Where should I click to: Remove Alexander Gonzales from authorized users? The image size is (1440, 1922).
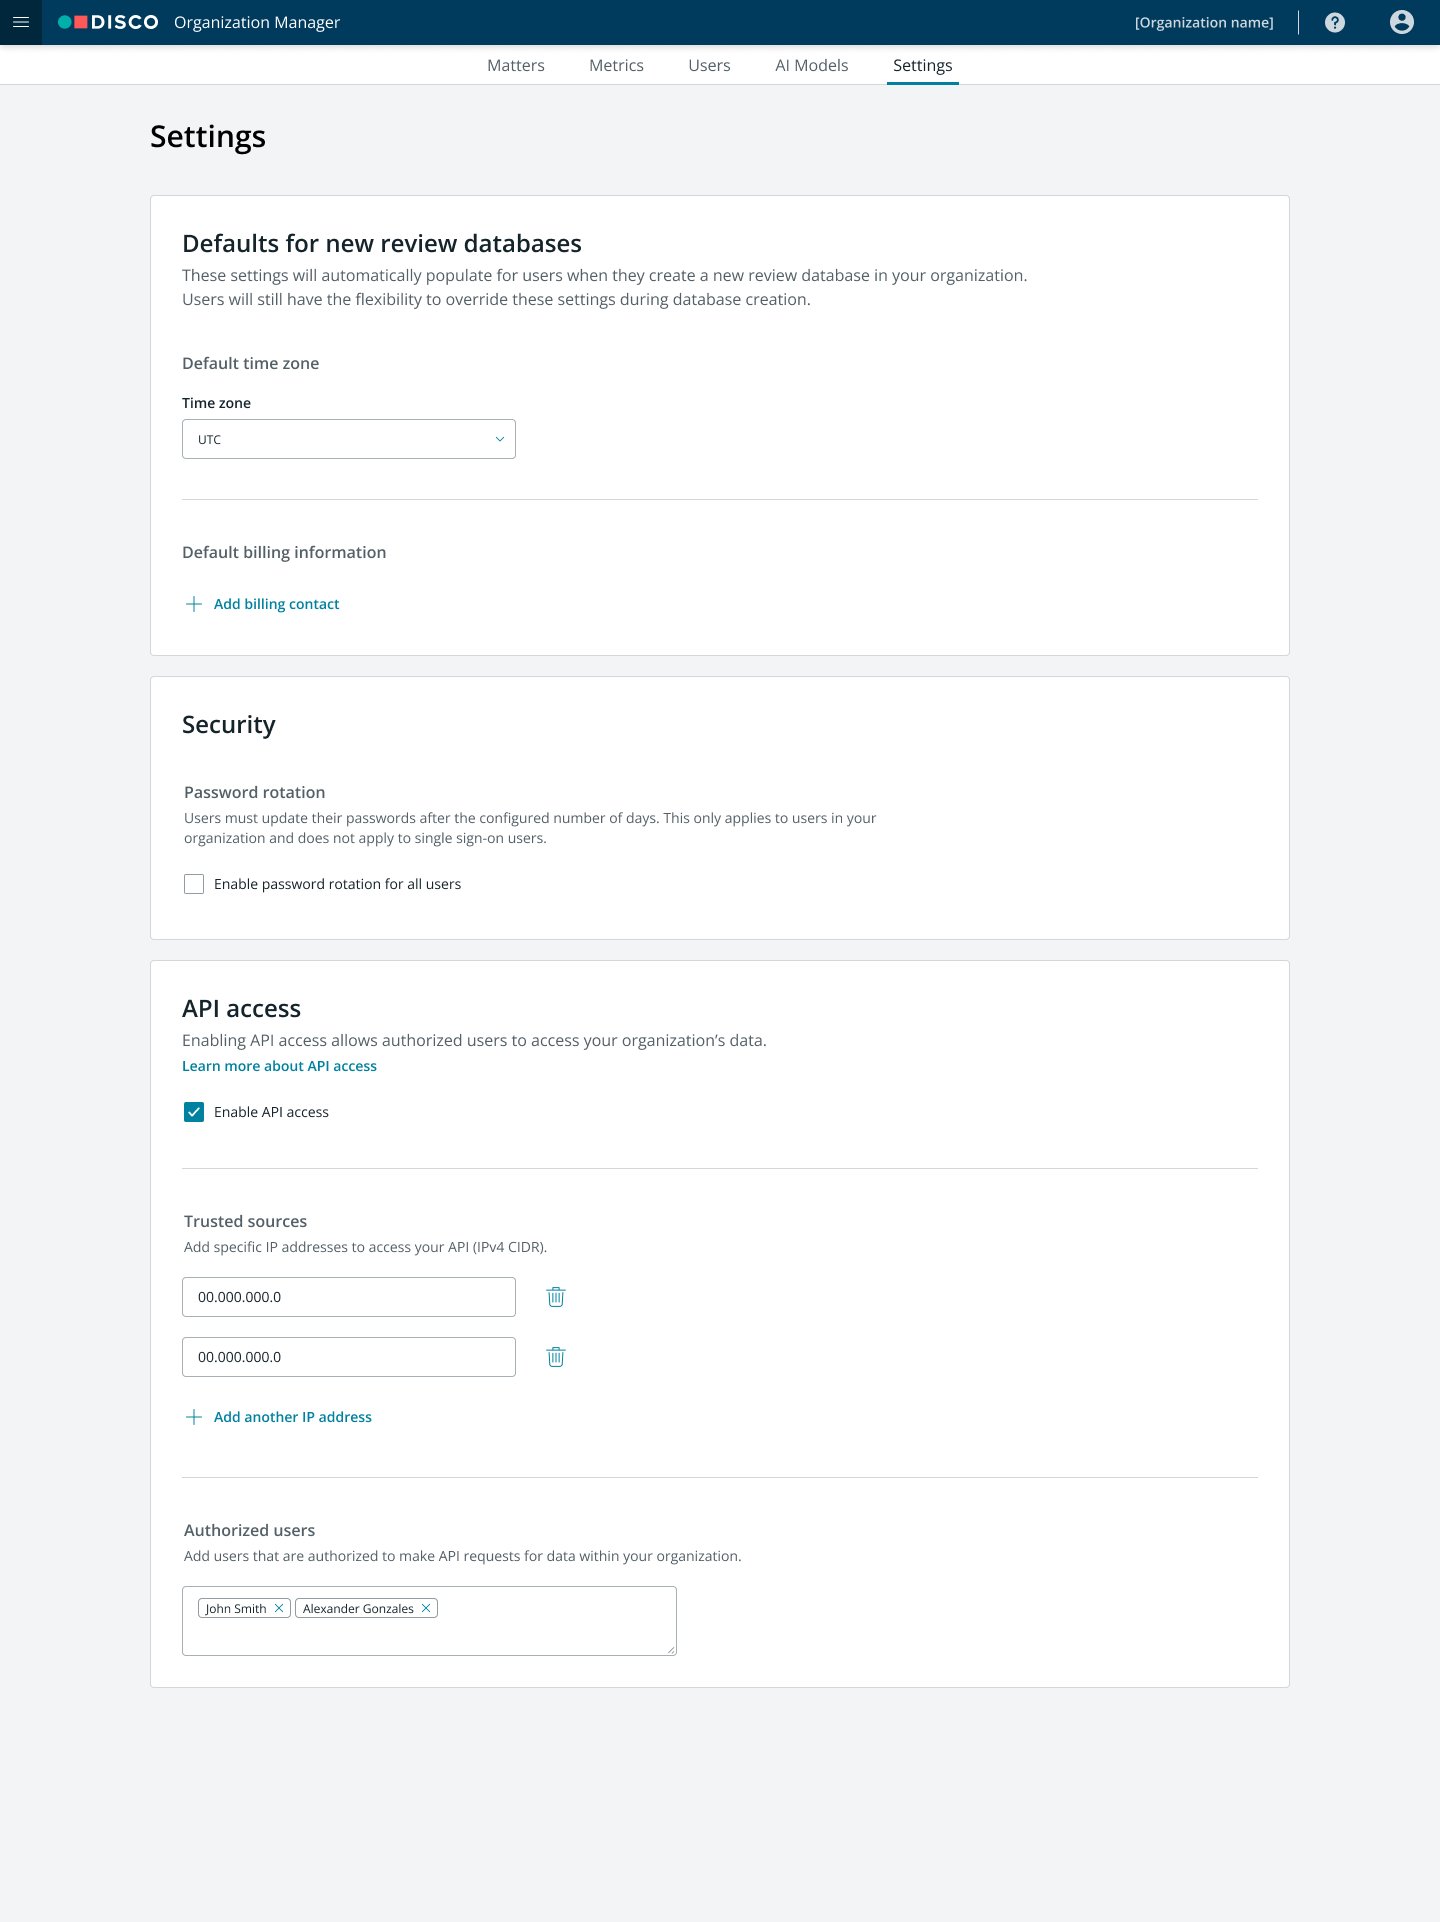pos(426,1608)
